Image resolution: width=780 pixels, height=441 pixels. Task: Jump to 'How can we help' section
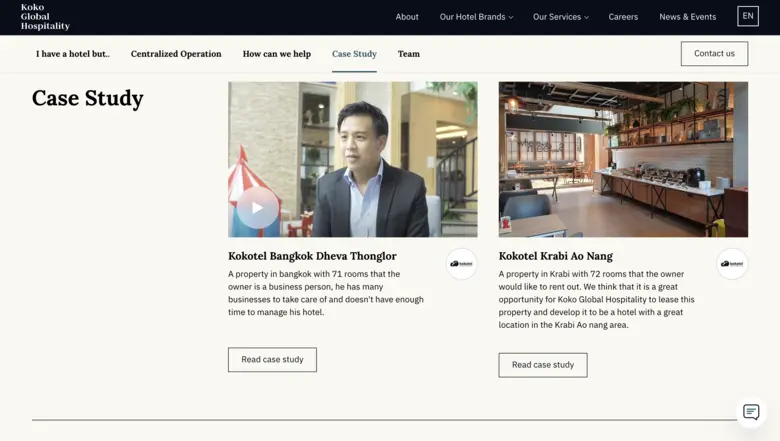click(276, 54)
